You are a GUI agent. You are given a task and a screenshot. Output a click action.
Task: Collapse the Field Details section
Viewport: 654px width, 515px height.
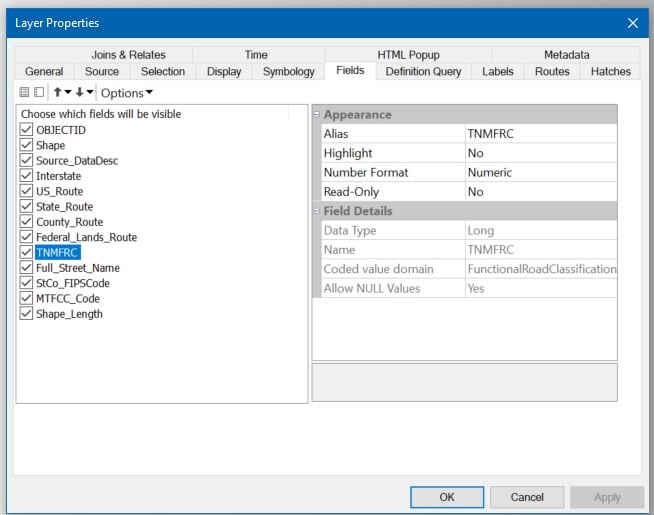coord(317,211)
